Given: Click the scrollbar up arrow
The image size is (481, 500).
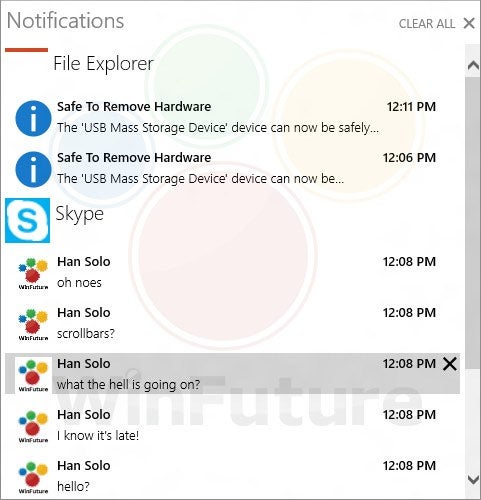Looking at the screenshot, I should [473, 65].
